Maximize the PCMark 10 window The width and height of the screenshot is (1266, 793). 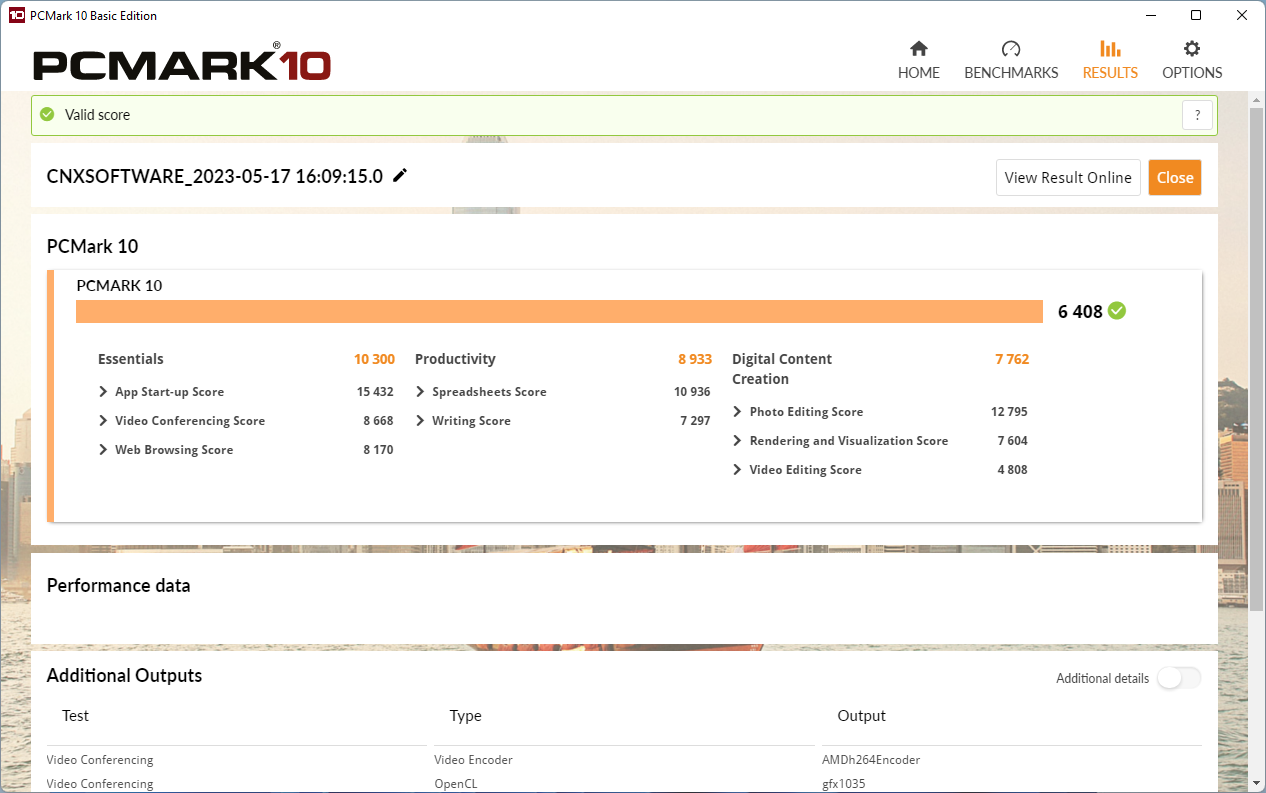tap(1196, 15)
